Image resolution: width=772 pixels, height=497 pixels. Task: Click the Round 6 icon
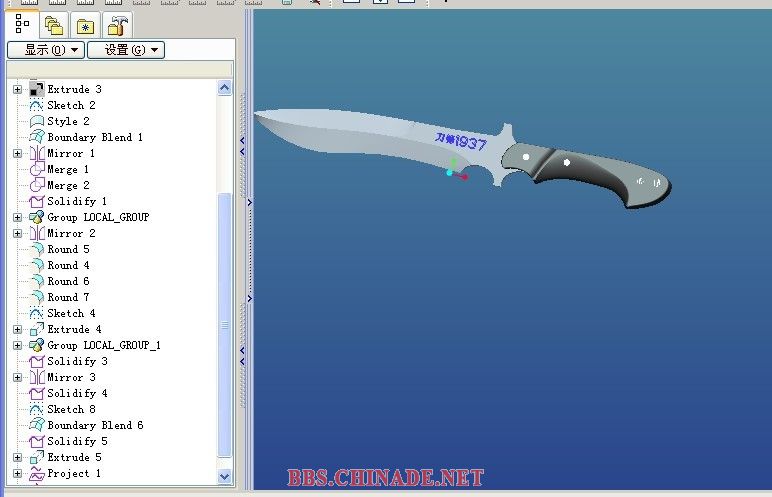pyautogui.click(x=36, y=281)
